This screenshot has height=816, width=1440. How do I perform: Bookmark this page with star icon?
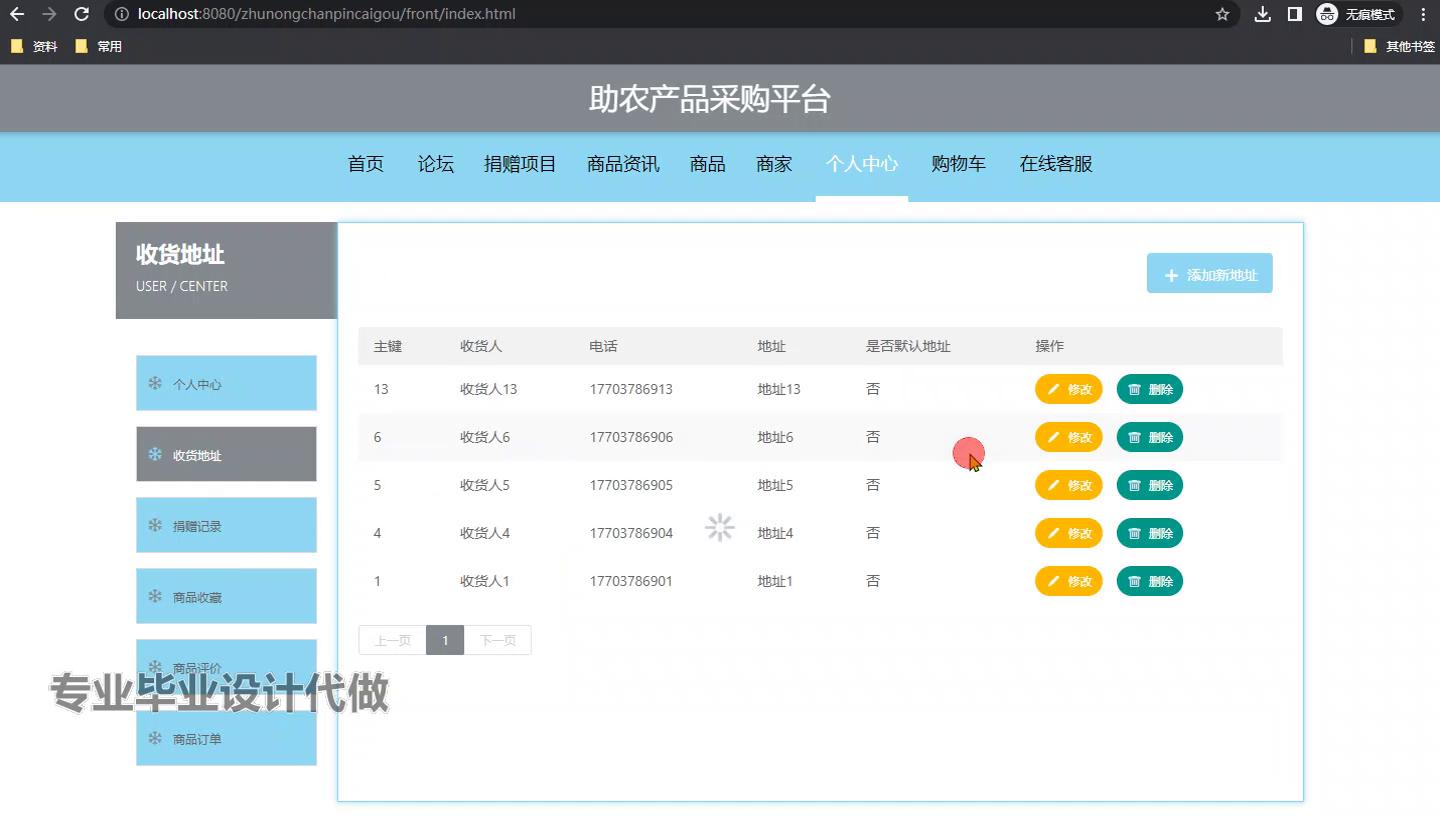tap(1222, 15)
